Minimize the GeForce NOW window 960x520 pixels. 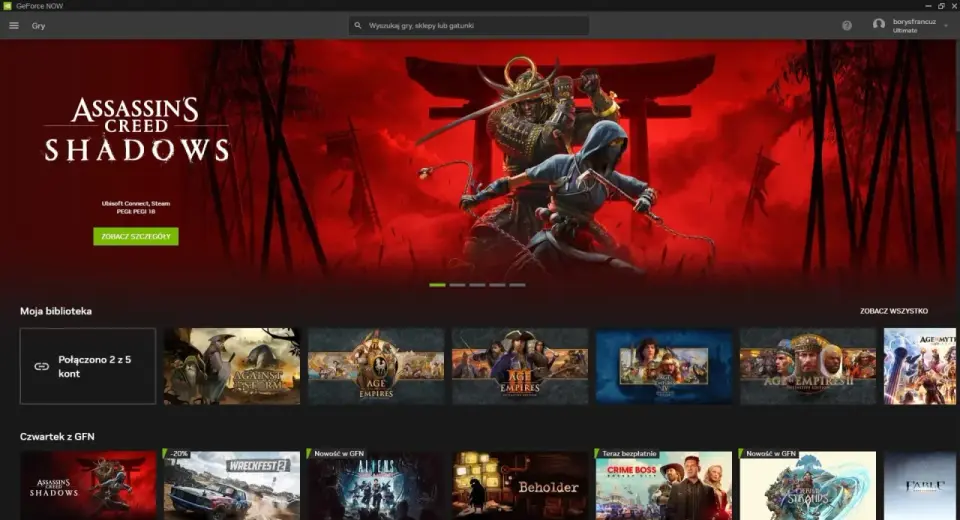click(928, 6)
